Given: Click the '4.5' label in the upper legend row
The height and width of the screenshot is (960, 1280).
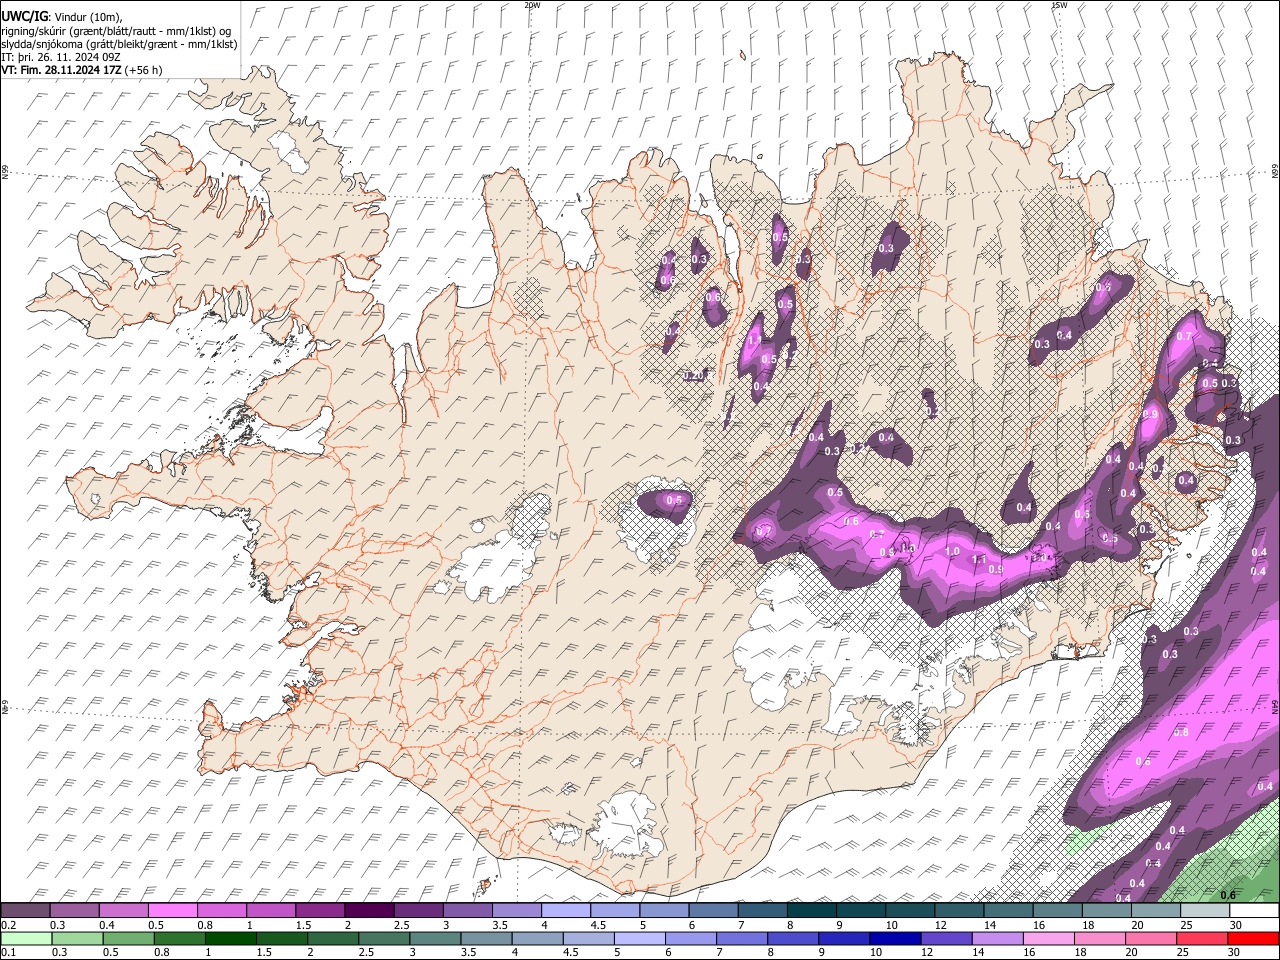Looking at the screenshot, I should 599,925.
